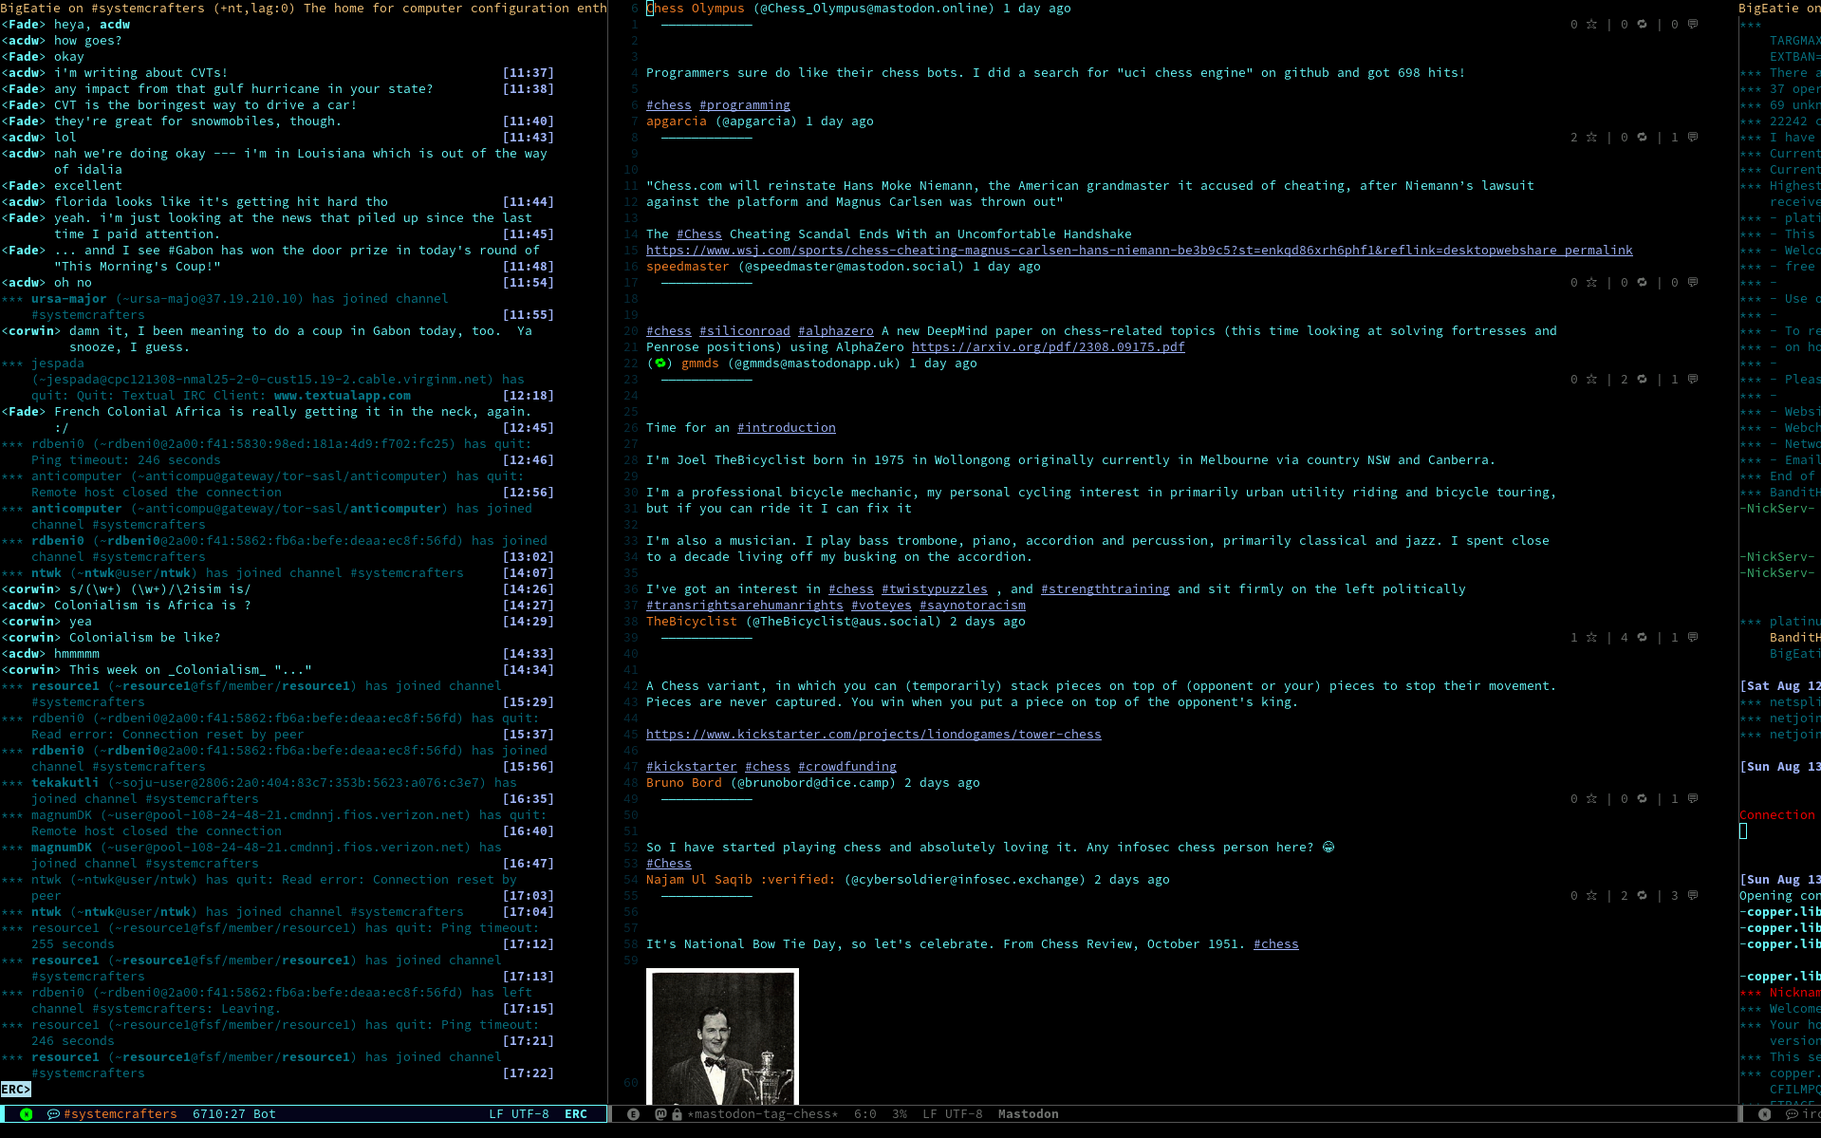Boost Najam Ul Saqib's post
1821x1138 pixels.
tap(1642, 896)
